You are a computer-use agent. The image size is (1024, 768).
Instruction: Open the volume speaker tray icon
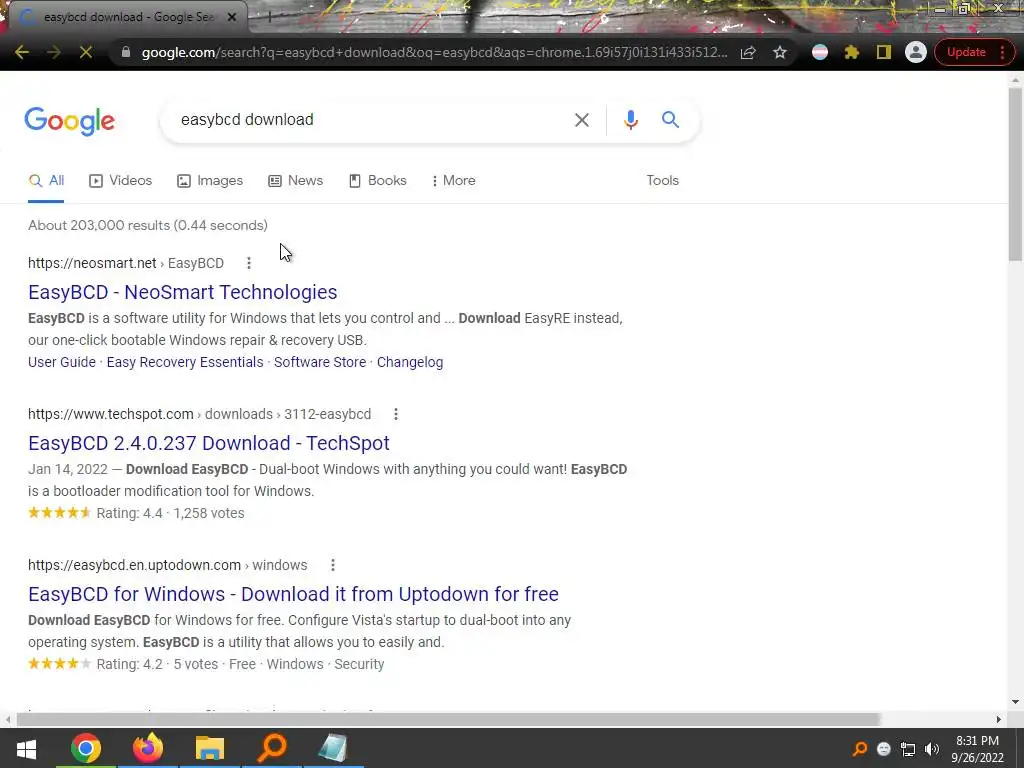tap(932, 749)
